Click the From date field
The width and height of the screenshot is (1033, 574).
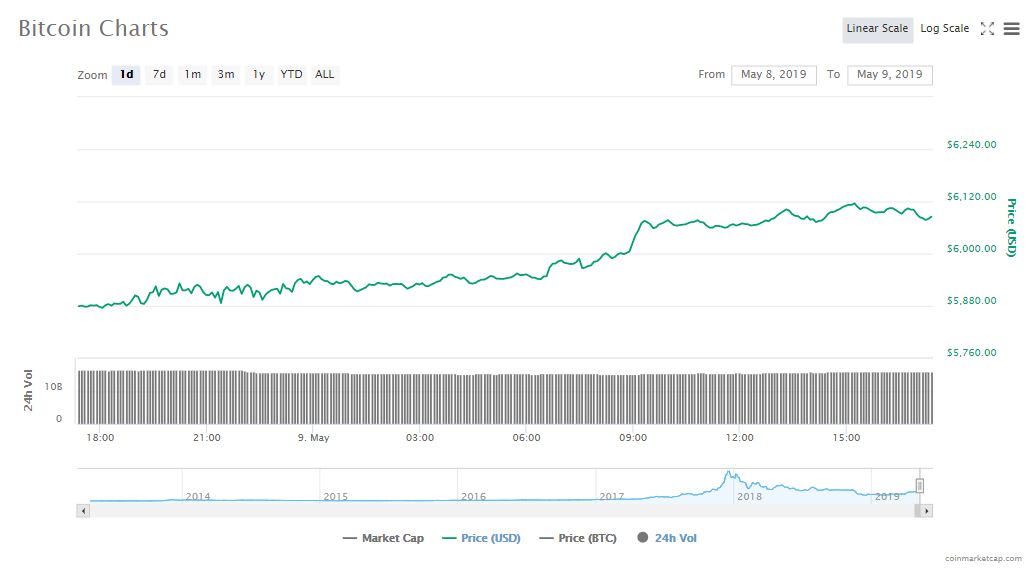pyautogui.click(x=774, y=75)
